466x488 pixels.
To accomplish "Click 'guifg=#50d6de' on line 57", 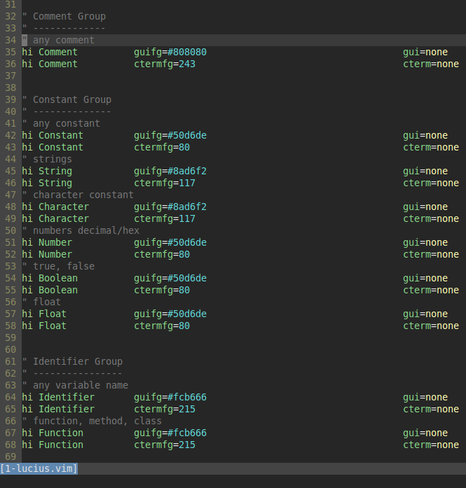I will [x=170, y=314].
